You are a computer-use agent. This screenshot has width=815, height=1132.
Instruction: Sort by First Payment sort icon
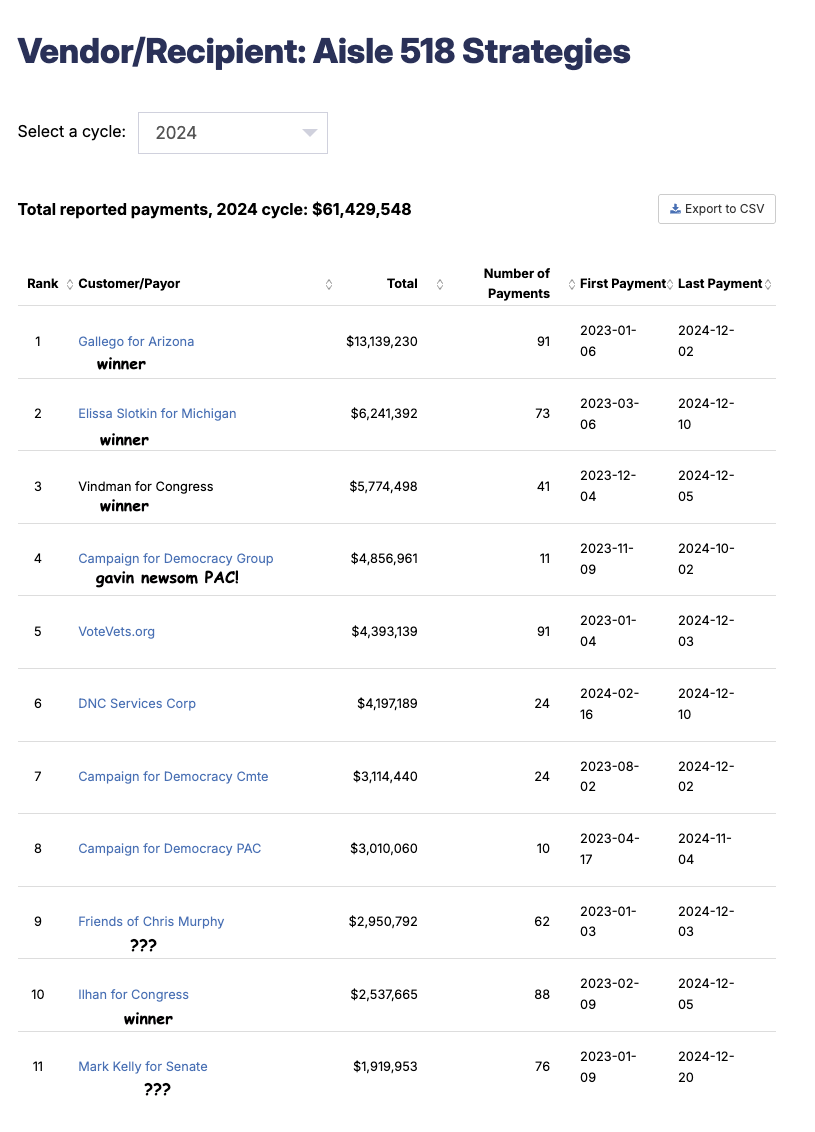tap(670, 284)
